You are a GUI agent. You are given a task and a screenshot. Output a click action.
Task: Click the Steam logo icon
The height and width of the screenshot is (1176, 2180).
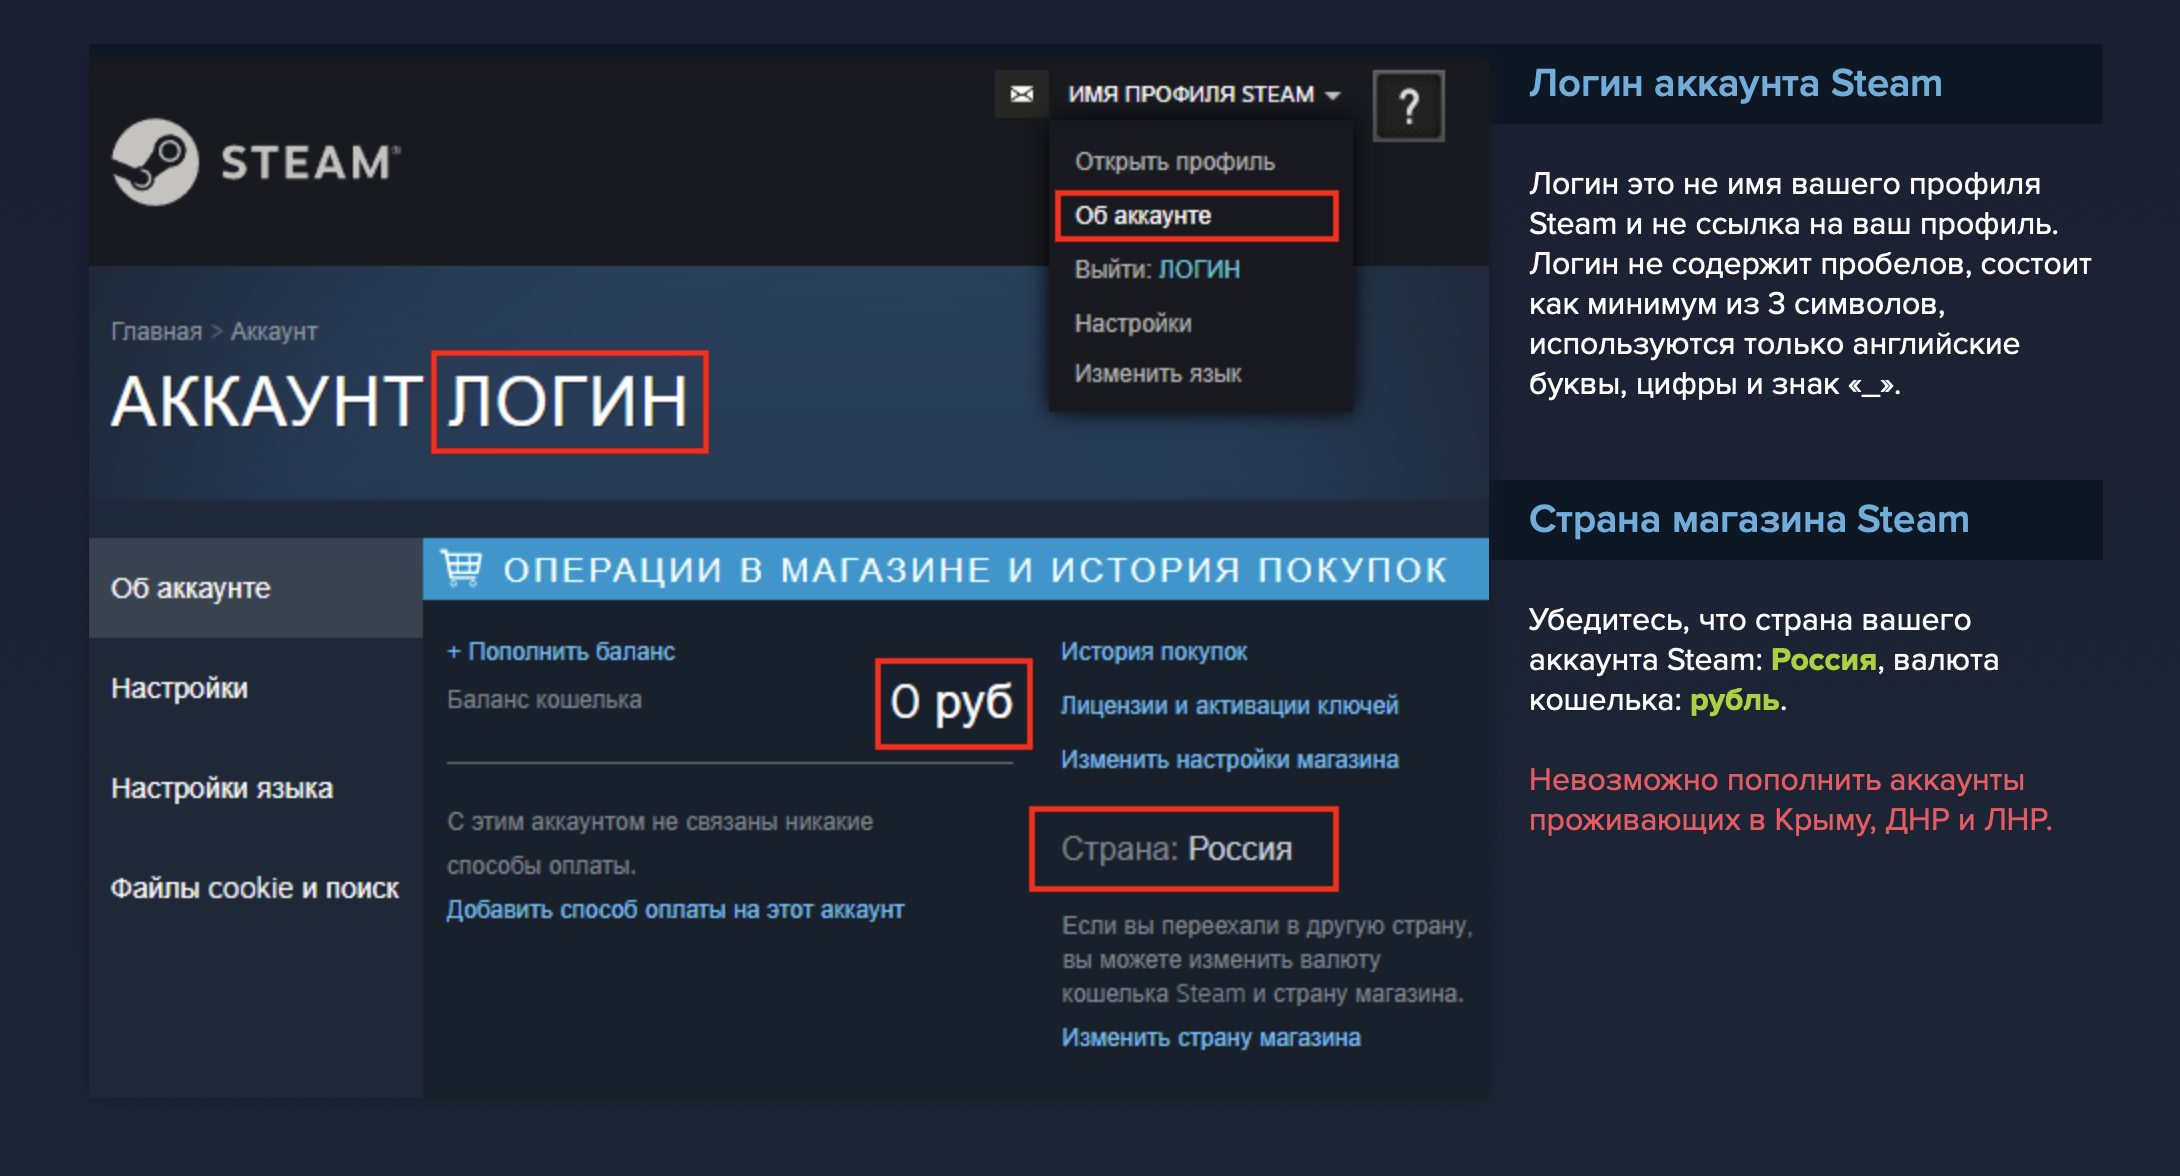click(x=155, y=162)
